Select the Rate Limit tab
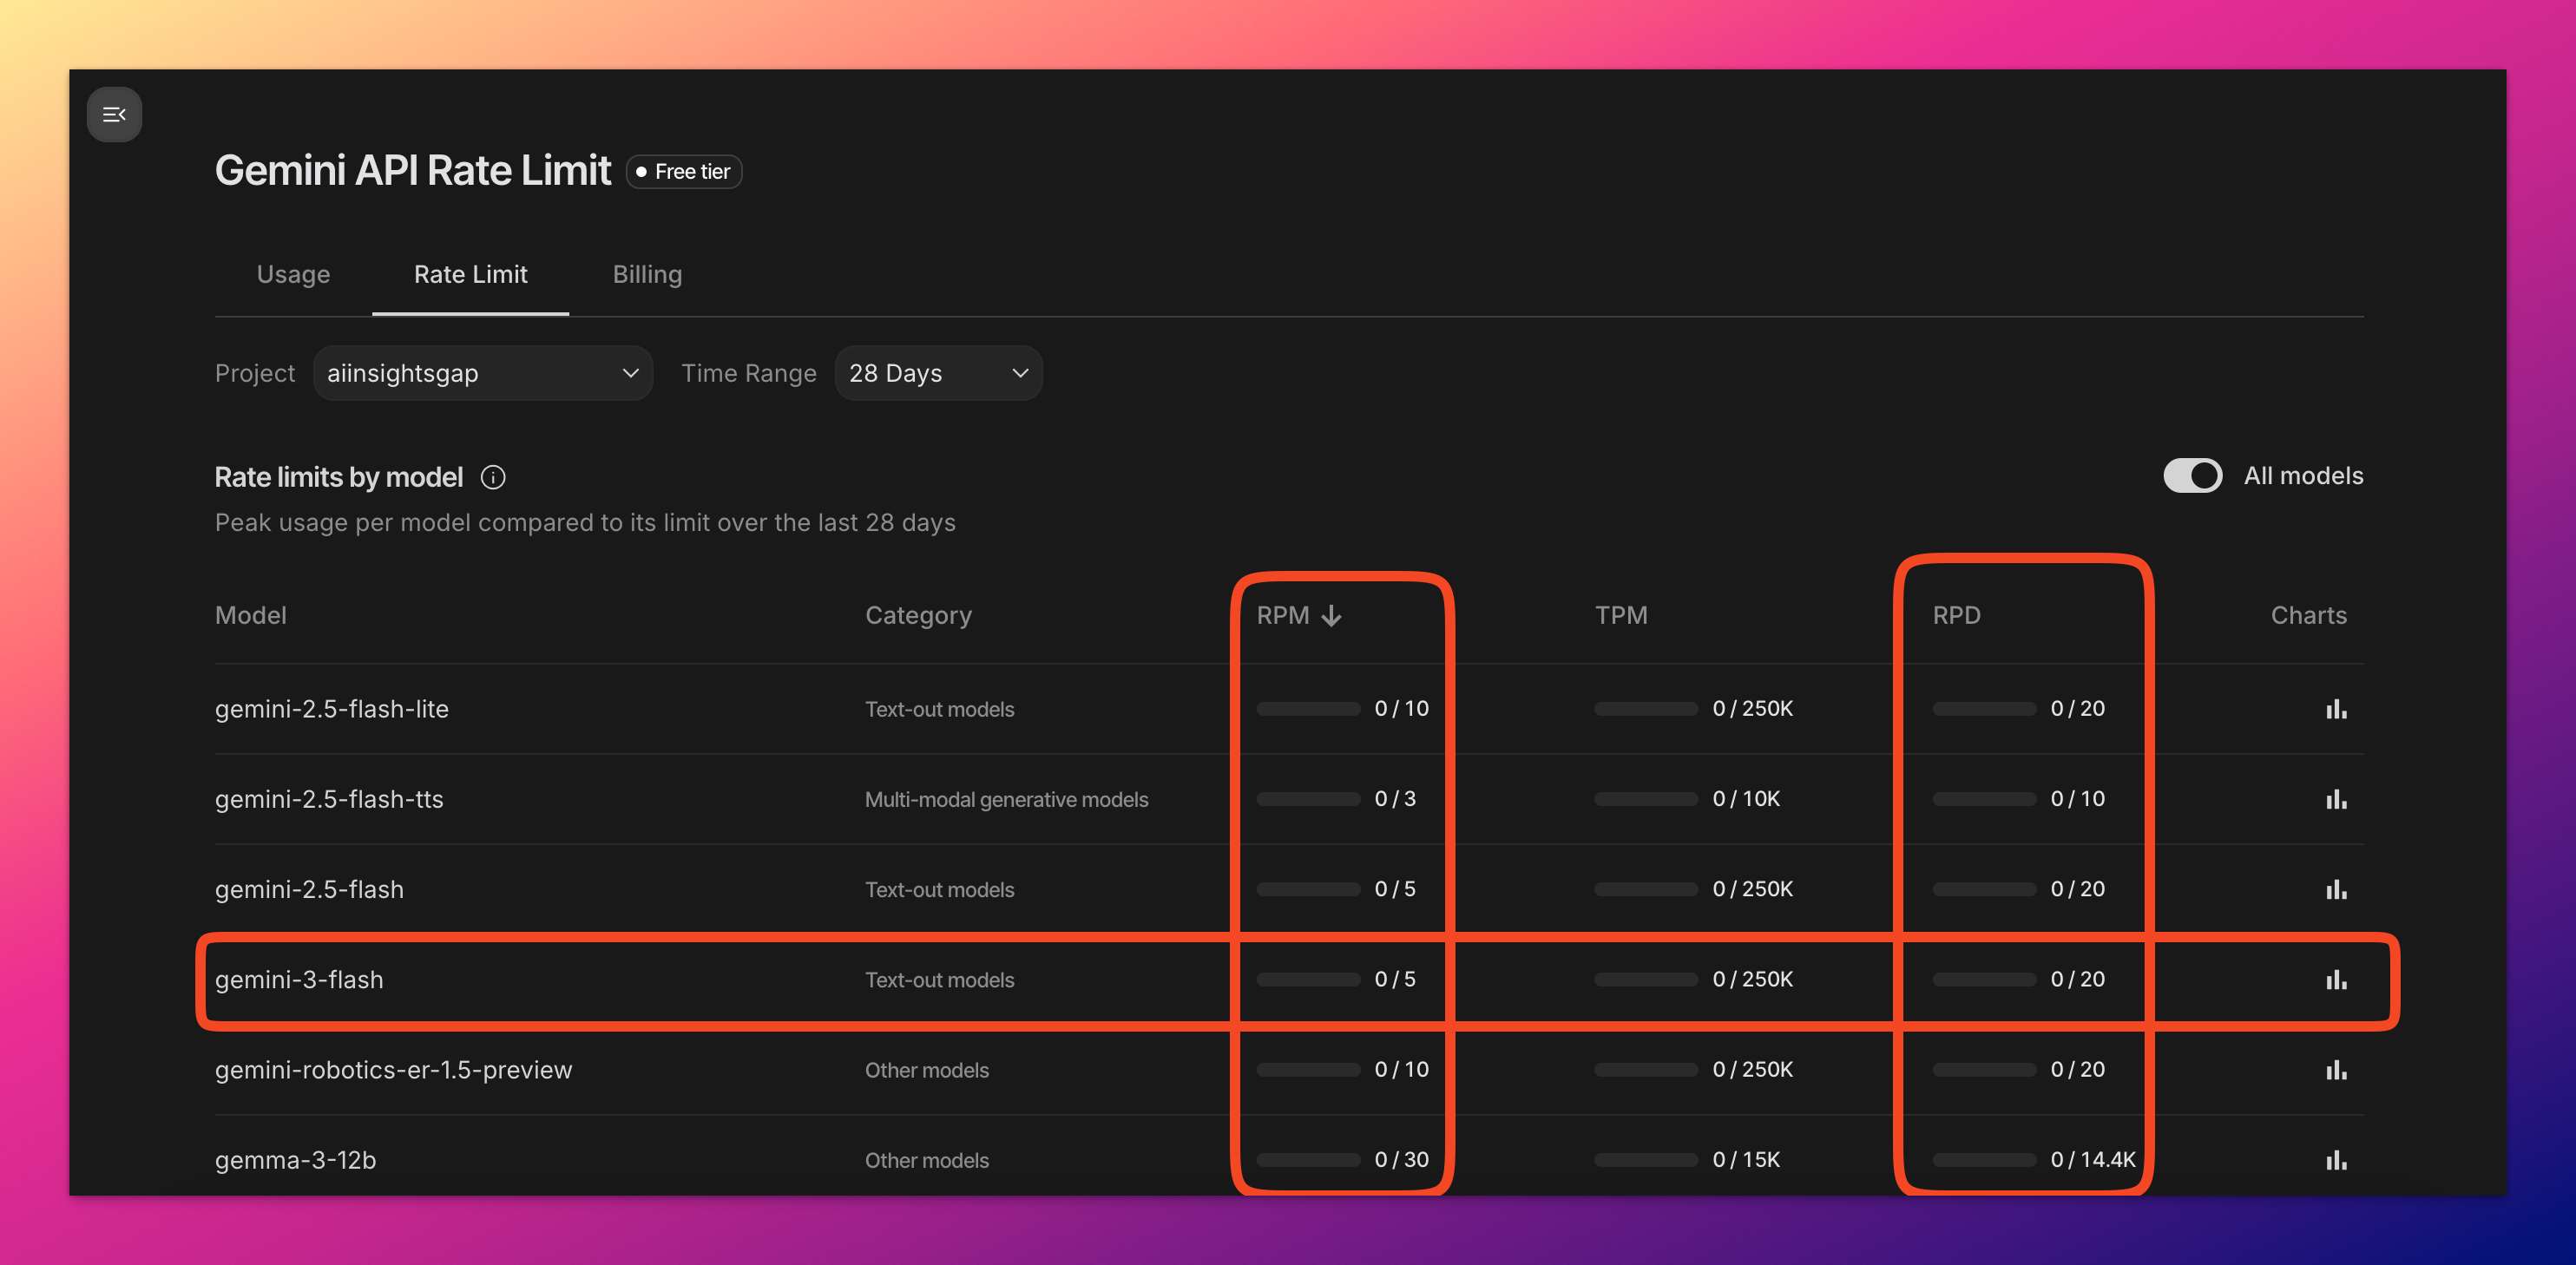 [470, 274]
